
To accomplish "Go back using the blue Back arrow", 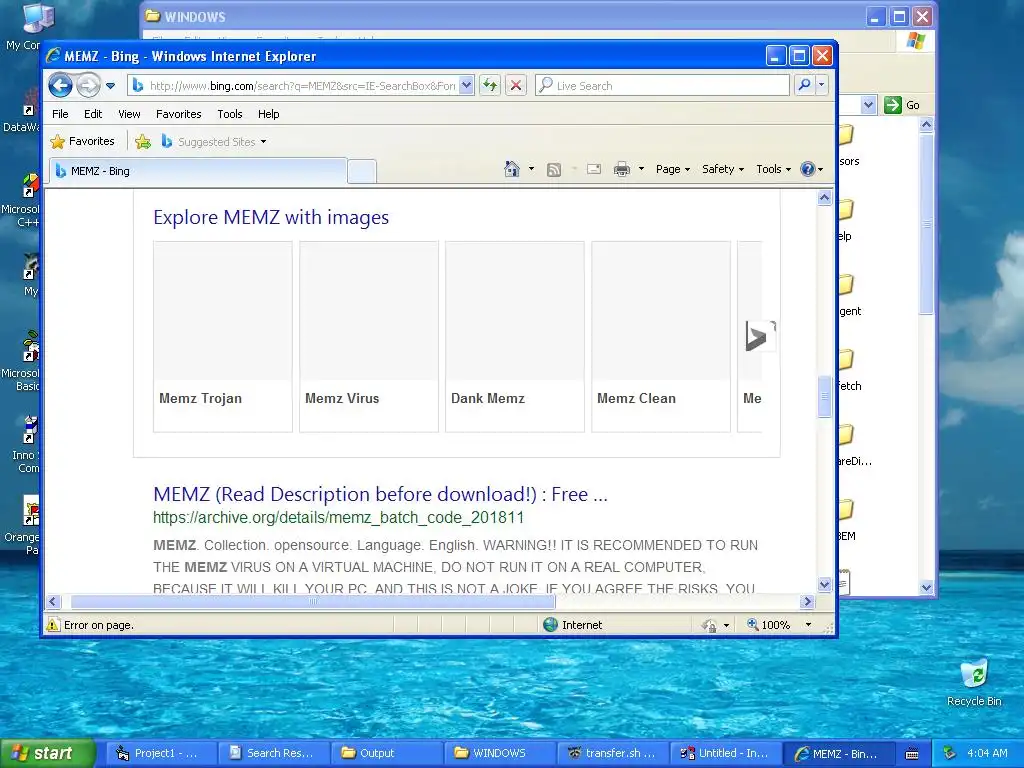I will coord(60,85).
